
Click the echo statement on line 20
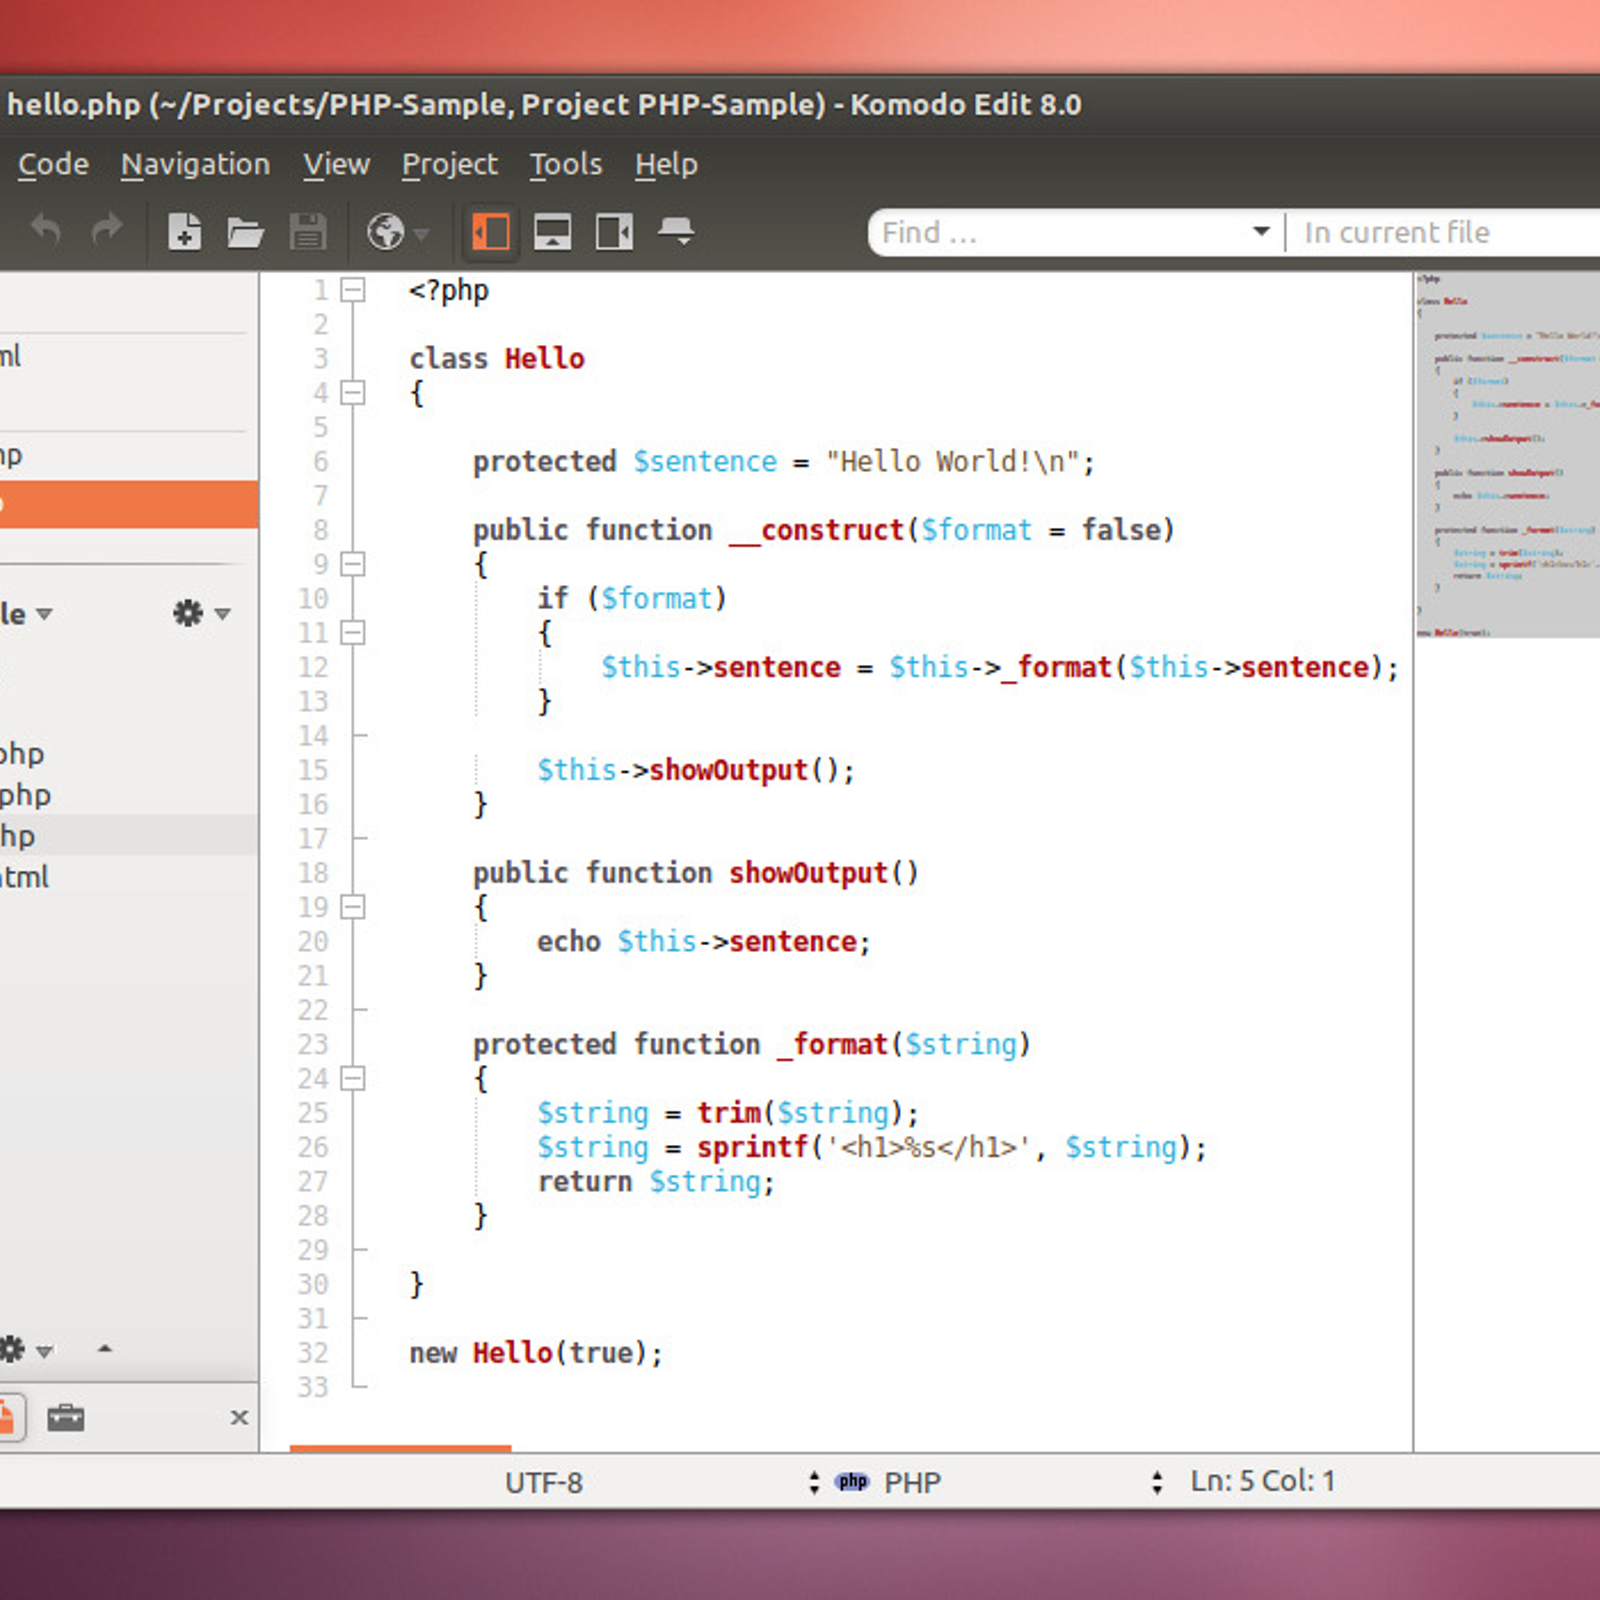pyautogui.click(x=704, y=942)
